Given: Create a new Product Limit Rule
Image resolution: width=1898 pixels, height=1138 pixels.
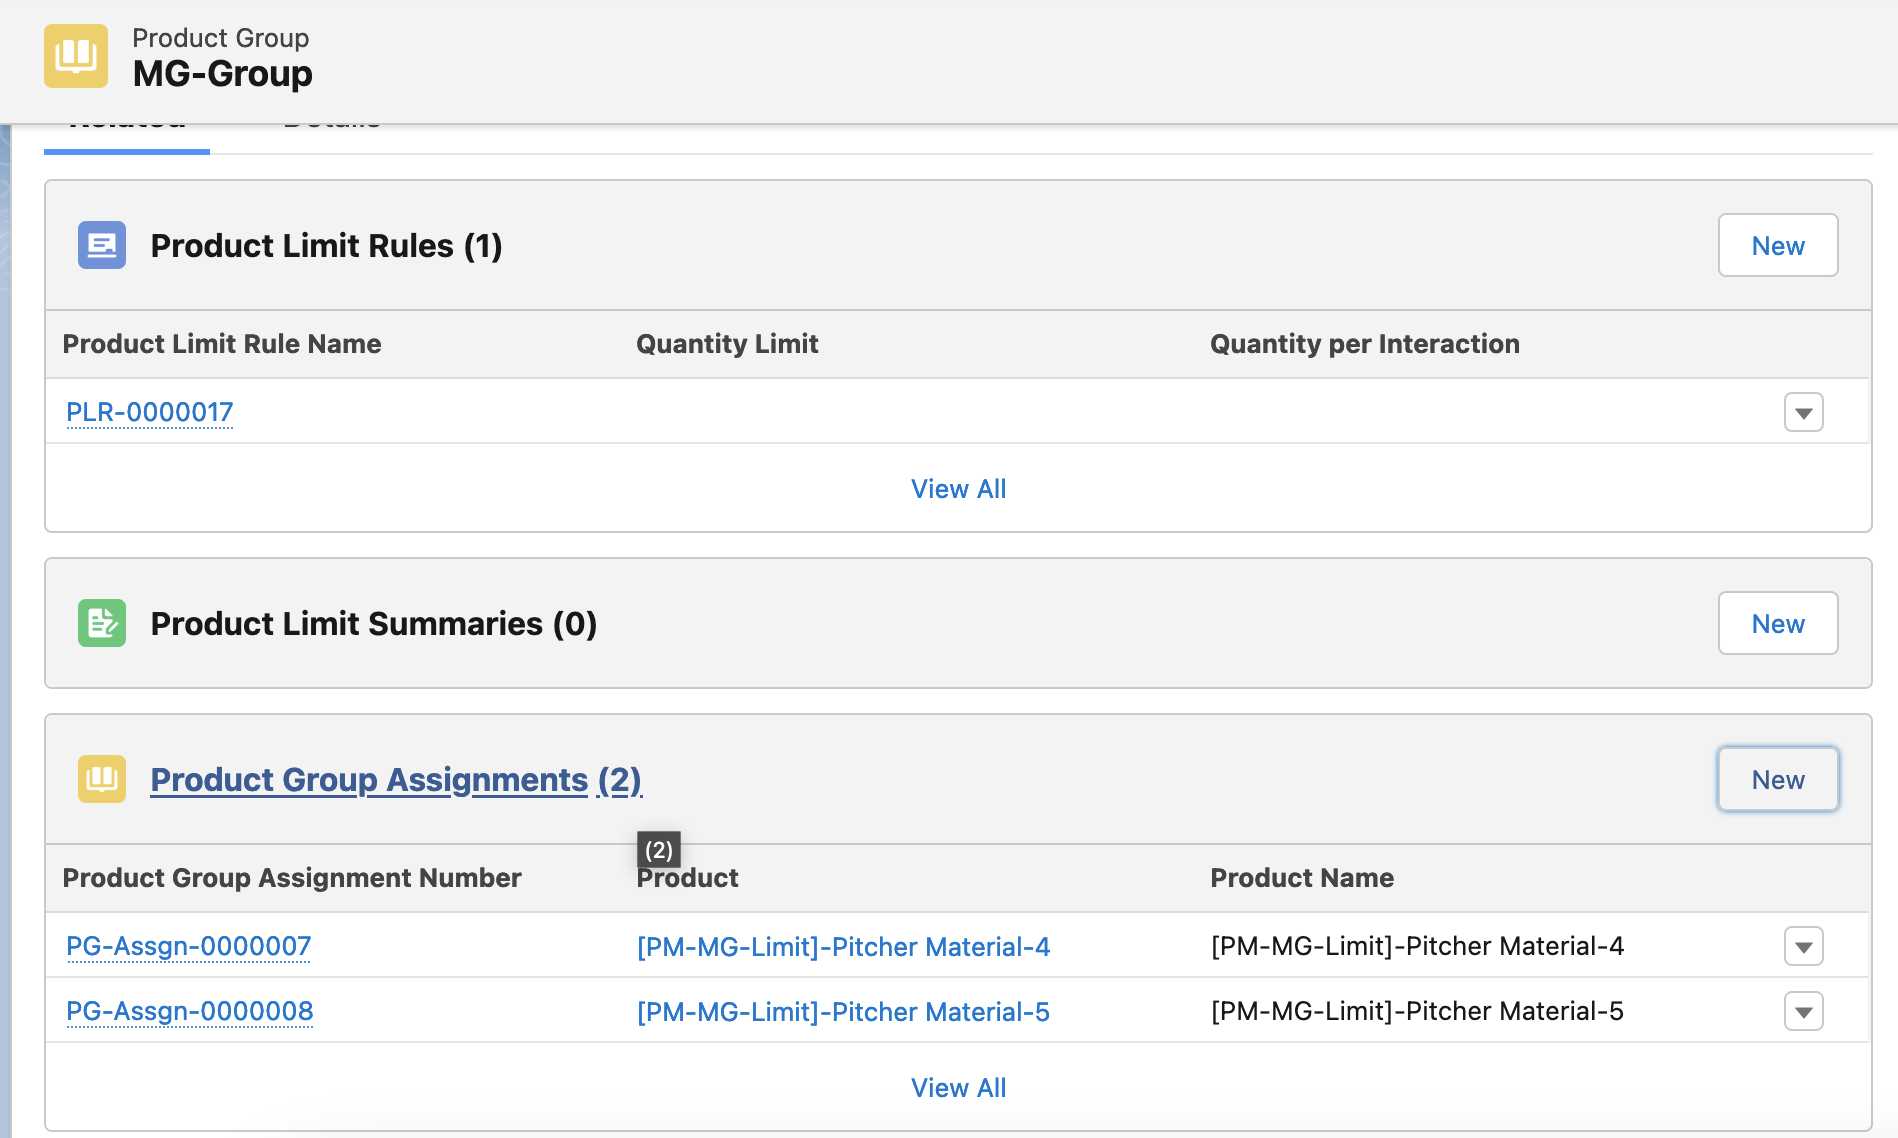Looking at the screenshot, I should click(1777, 245).
